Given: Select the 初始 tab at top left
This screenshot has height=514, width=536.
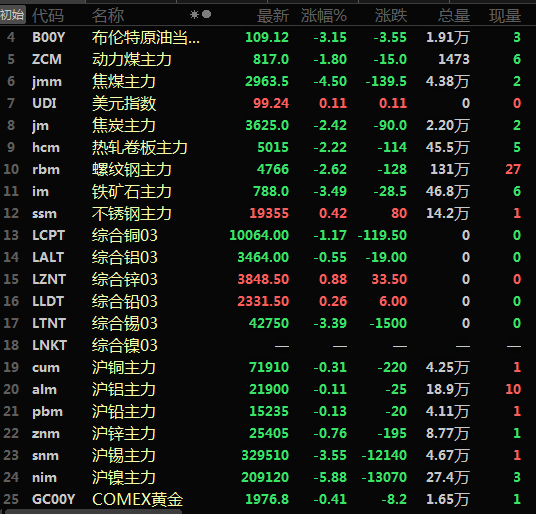Looking at the screenshot, I should [13, 15].
